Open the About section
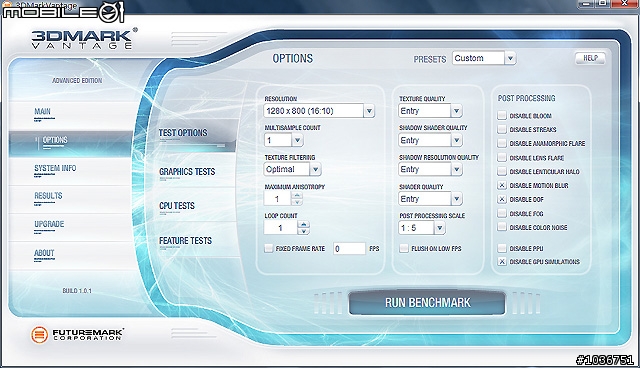This screenshot has height=368, width=640. 44,253
